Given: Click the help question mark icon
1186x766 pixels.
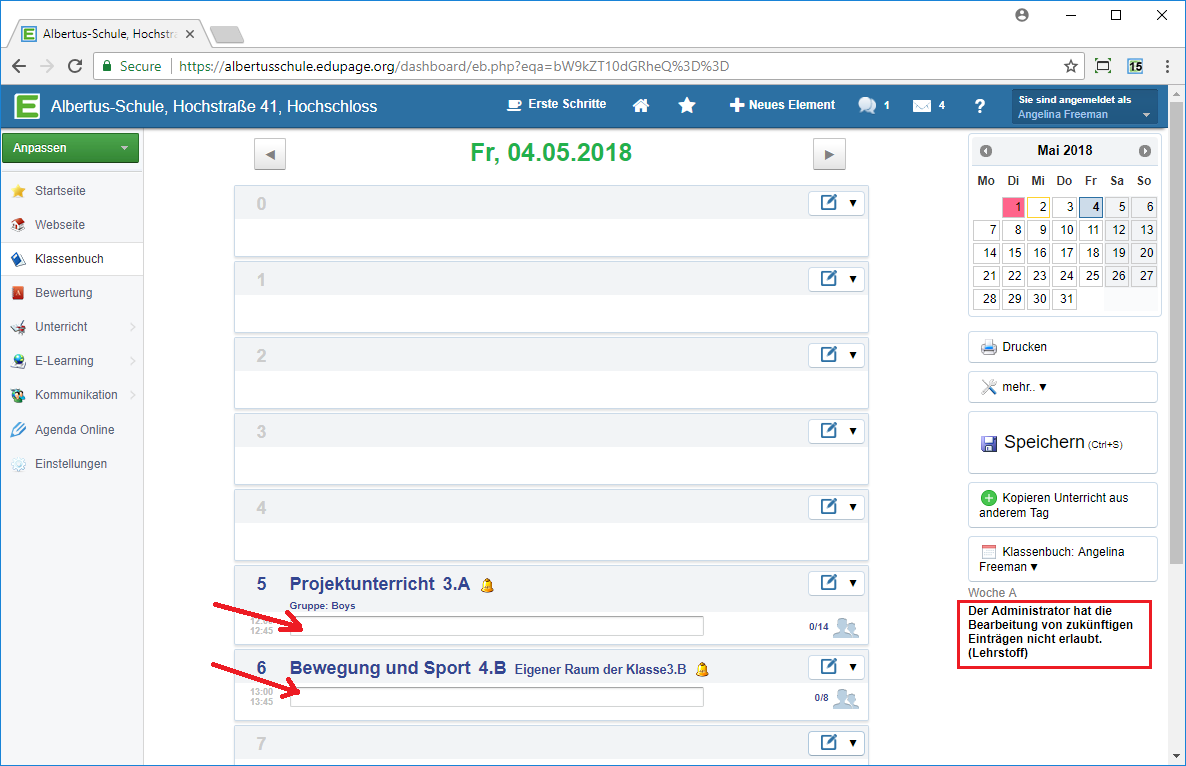Looking at the screenshot, I should click(980, 105).
